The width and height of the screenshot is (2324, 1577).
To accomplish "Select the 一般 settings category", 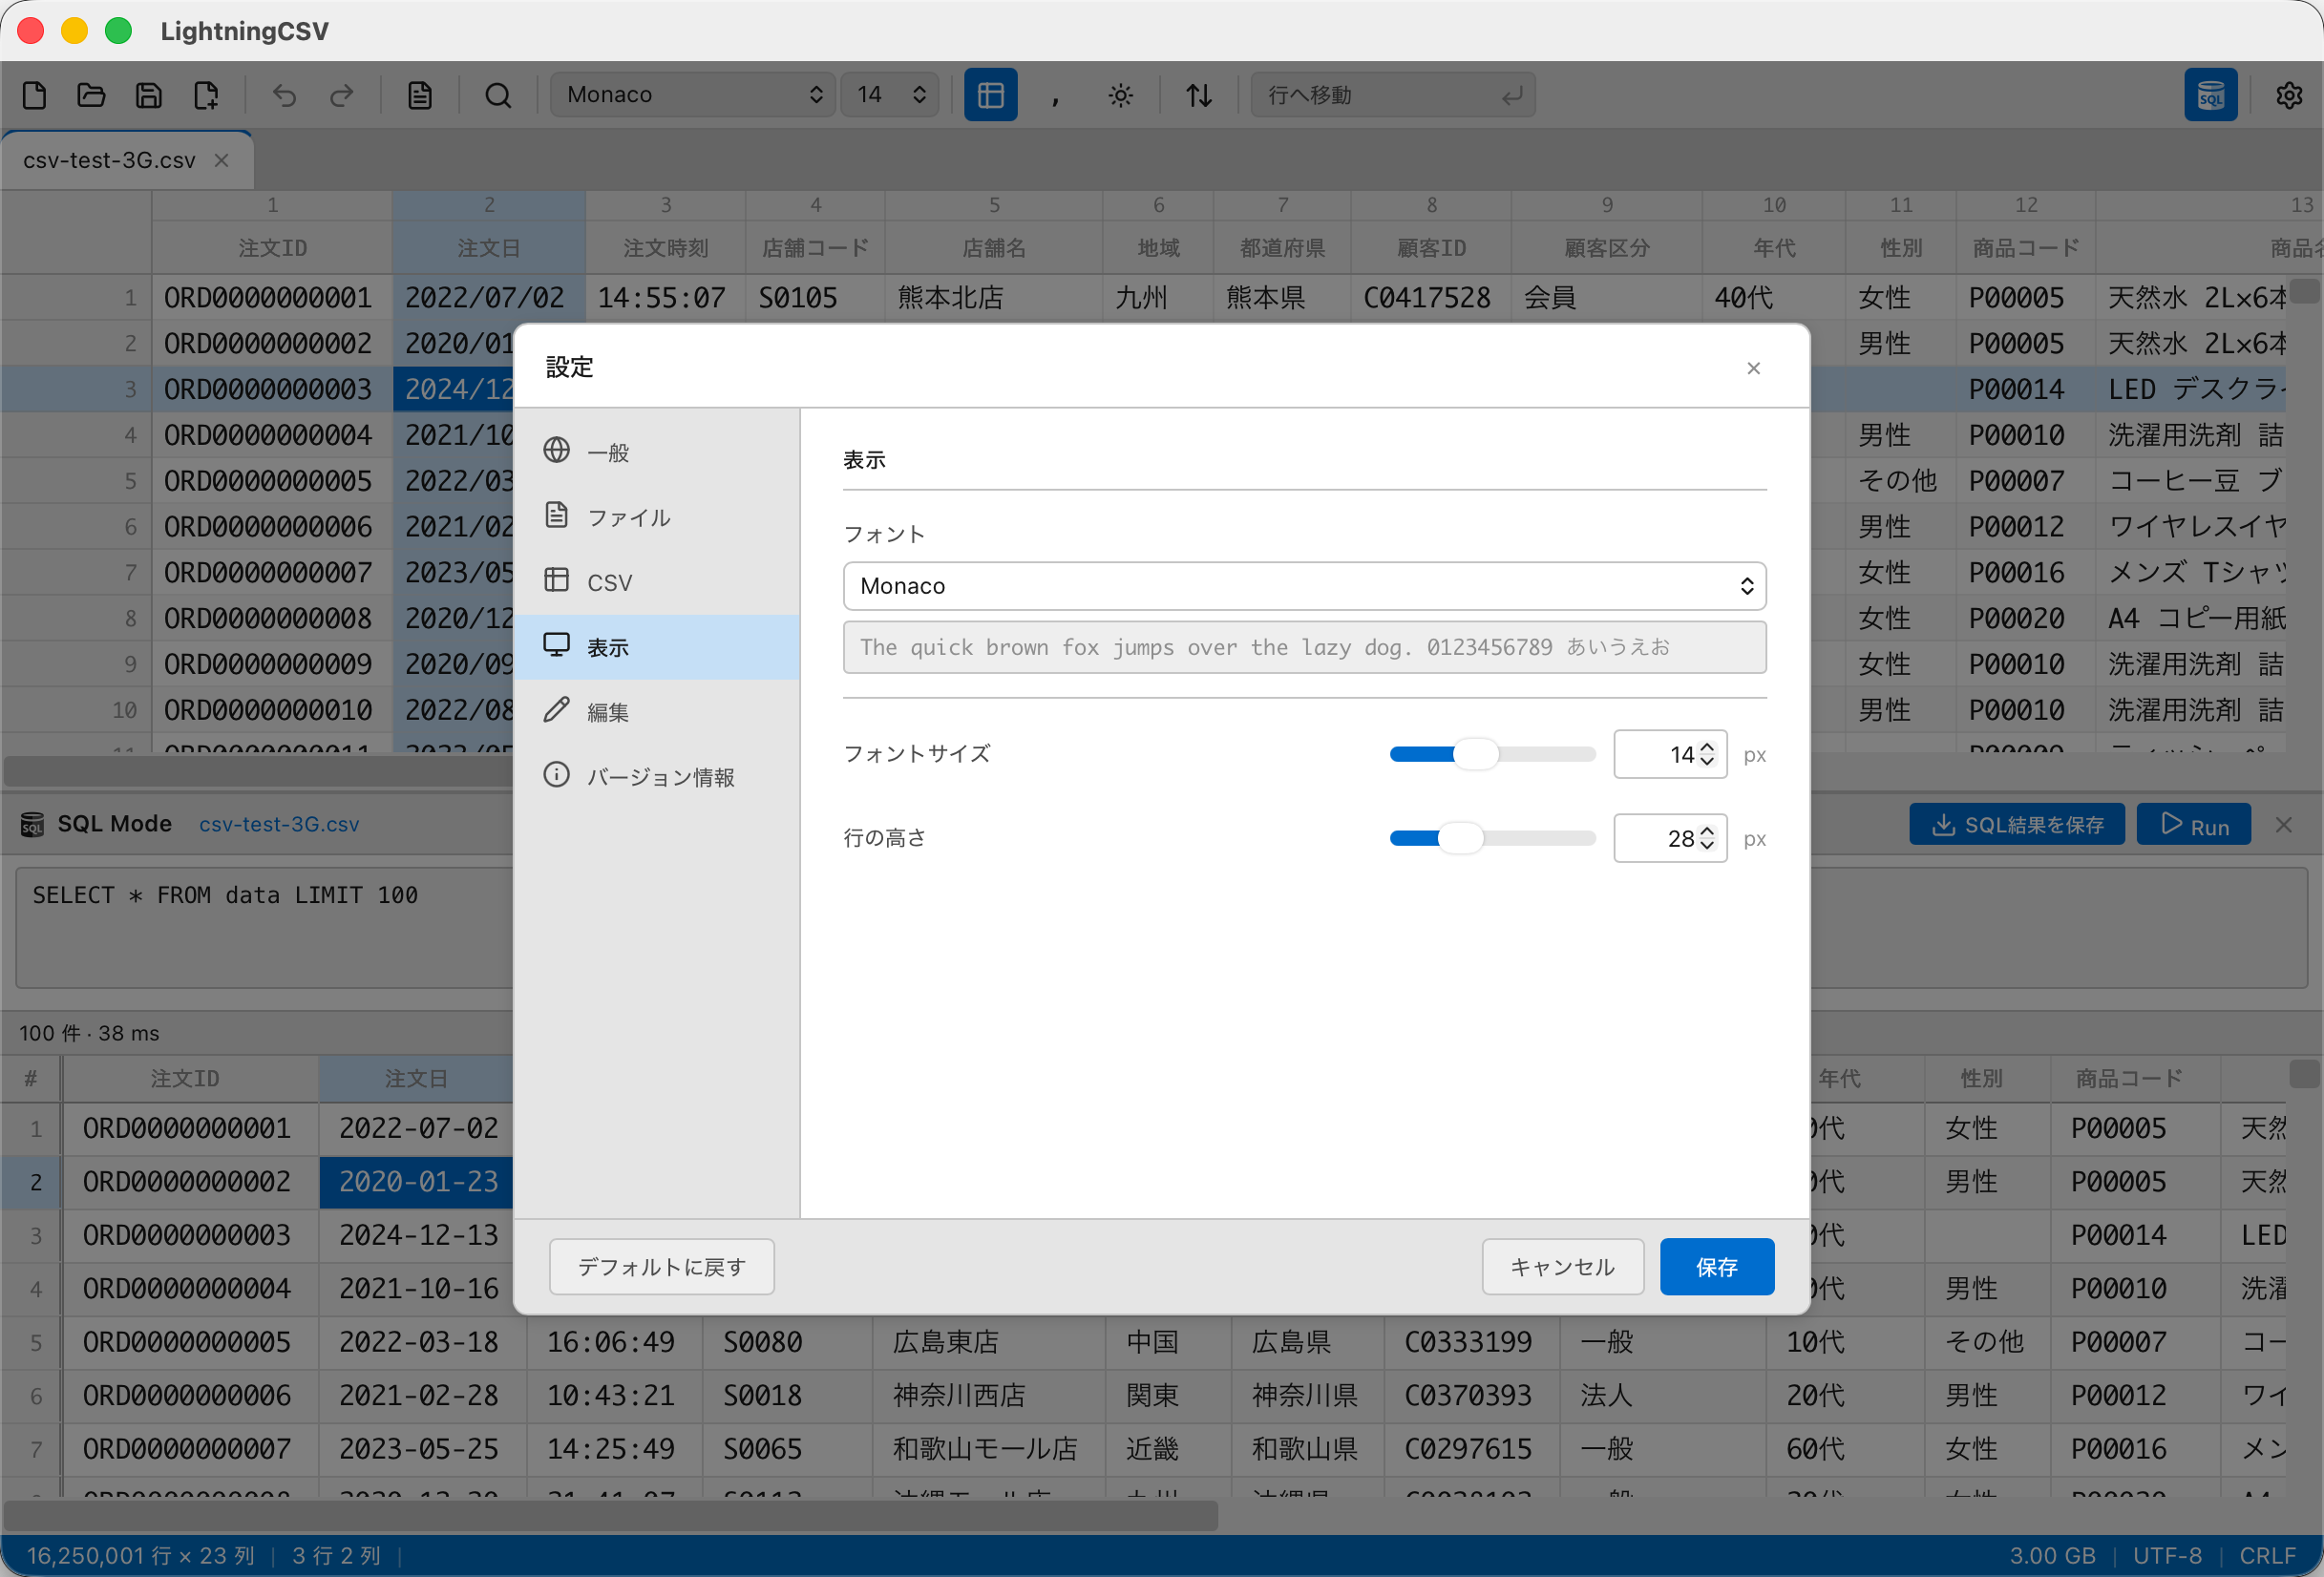I will pyautogui.click(x=657, y=452).
